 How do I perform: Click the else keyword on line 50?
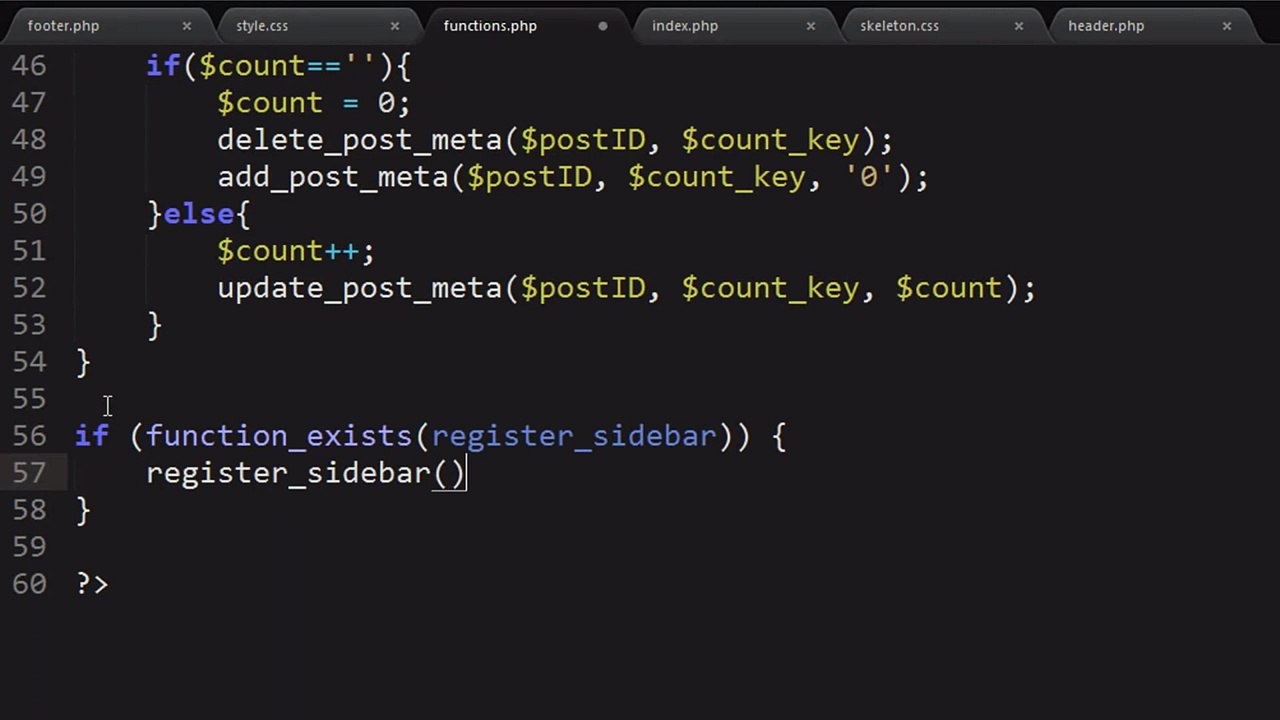tap(199, 214)
